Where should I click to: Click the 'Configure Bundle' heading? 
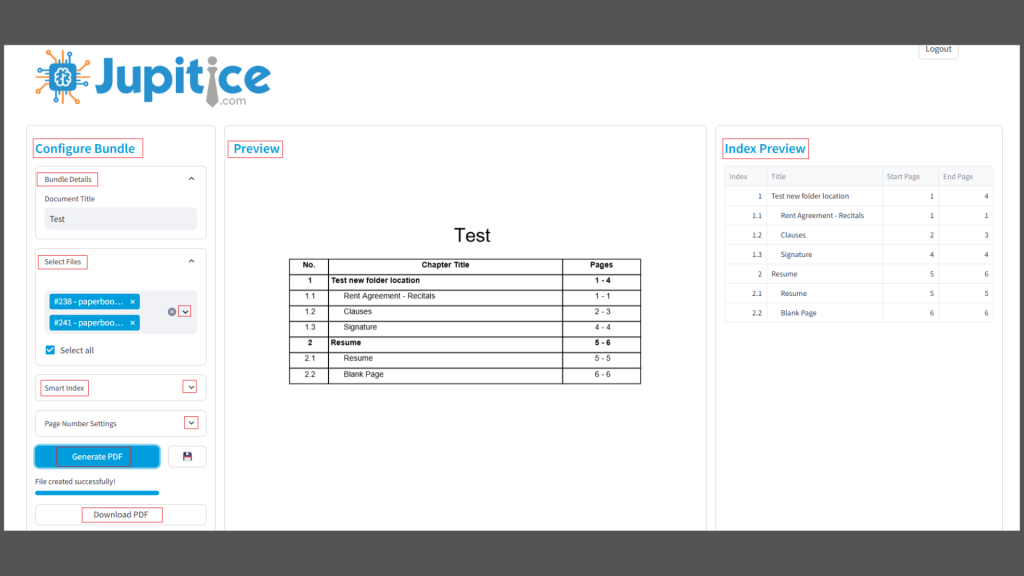tap(85, 148)
